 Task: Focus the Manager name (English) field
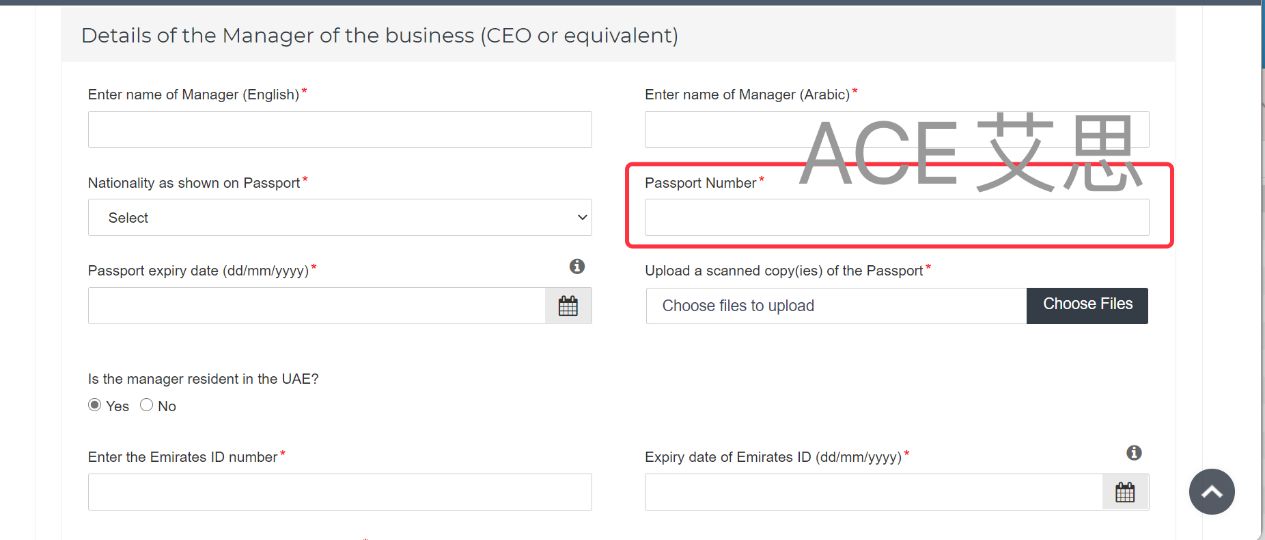point(340,130)
